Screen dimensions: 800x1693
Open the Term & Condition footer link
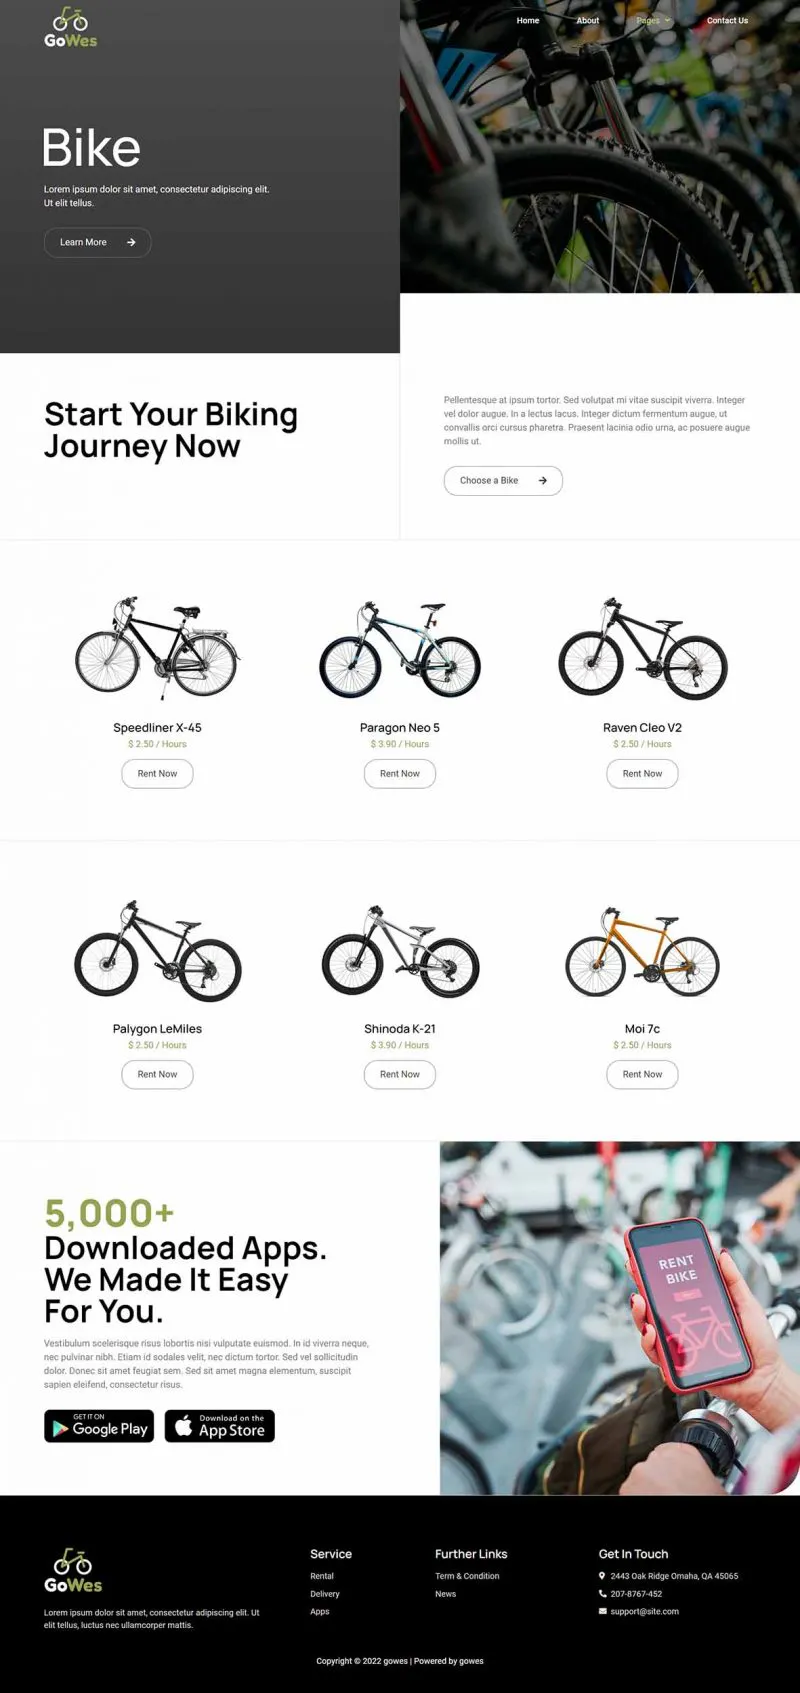467,1576
